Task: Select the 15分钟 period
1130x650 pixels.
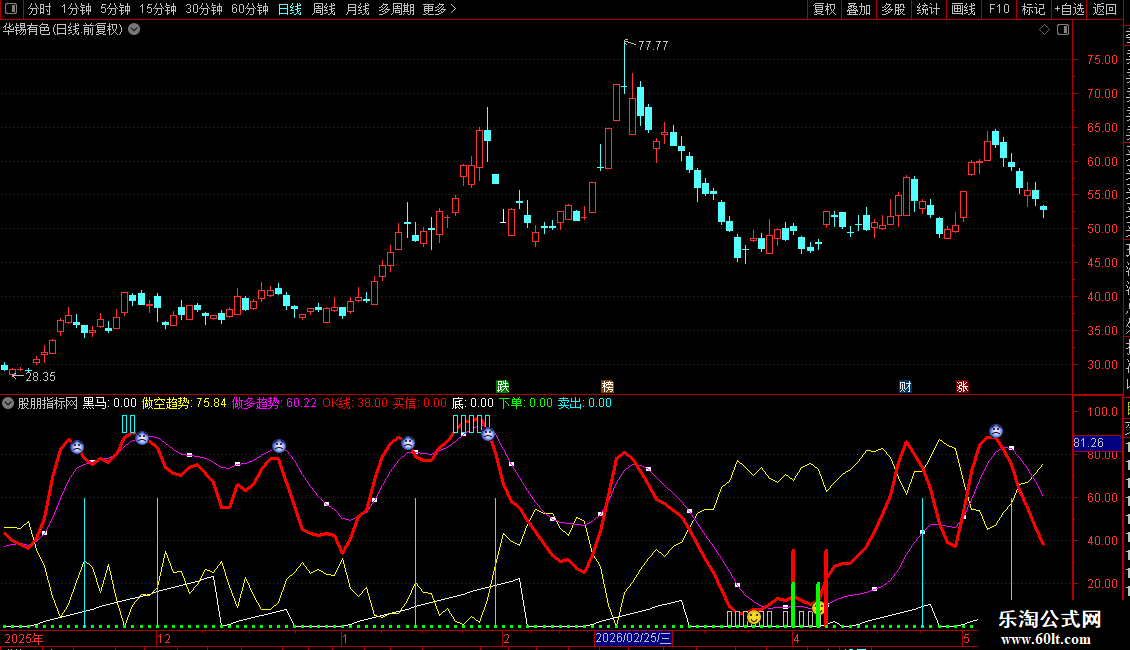Action: click(158, 9)
